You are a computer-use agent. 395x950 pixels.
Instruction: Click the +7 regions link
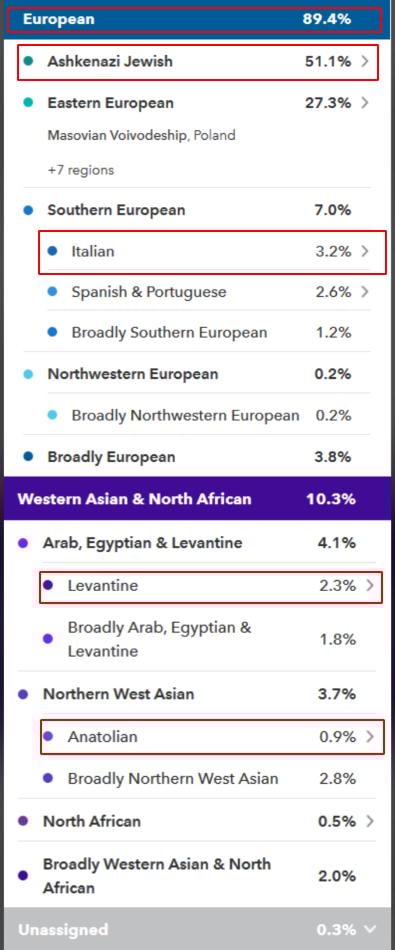(x=81, y=170)
